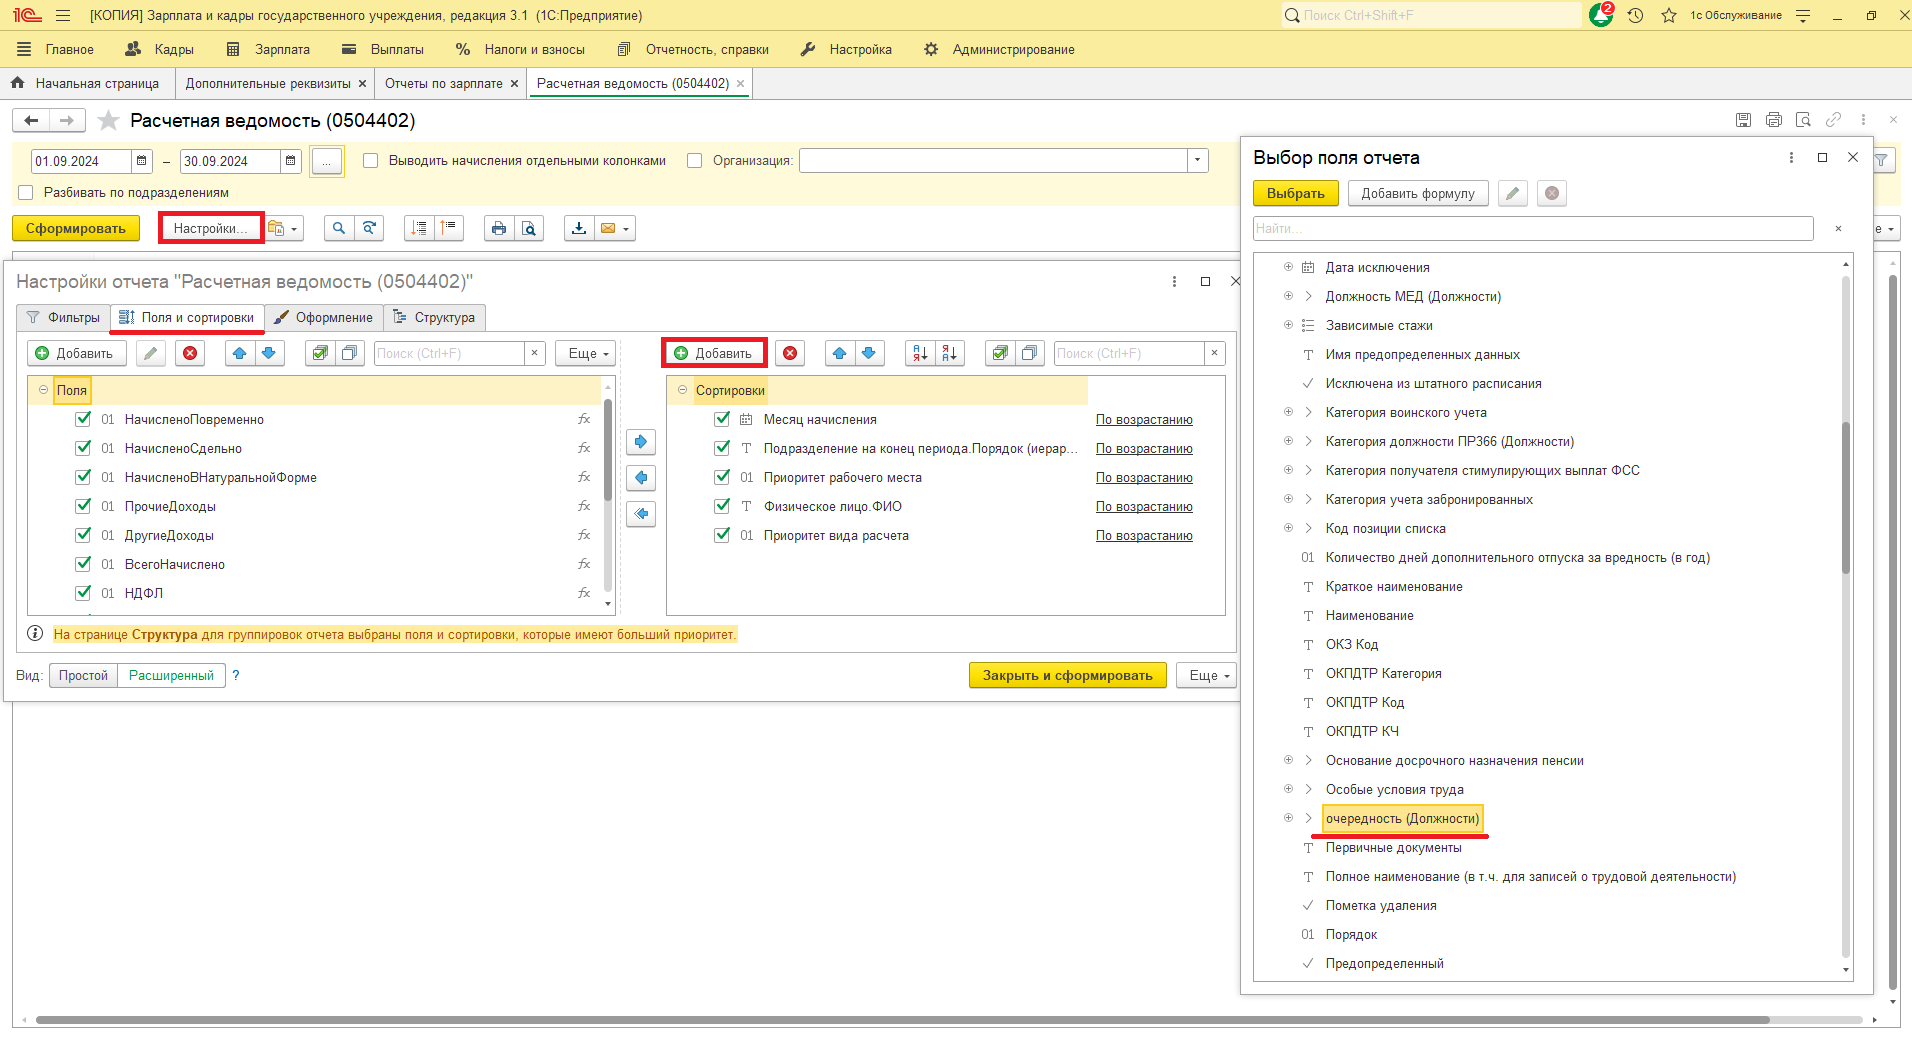
Task: Switch to the Простой view mode
Action: point(83,676)
